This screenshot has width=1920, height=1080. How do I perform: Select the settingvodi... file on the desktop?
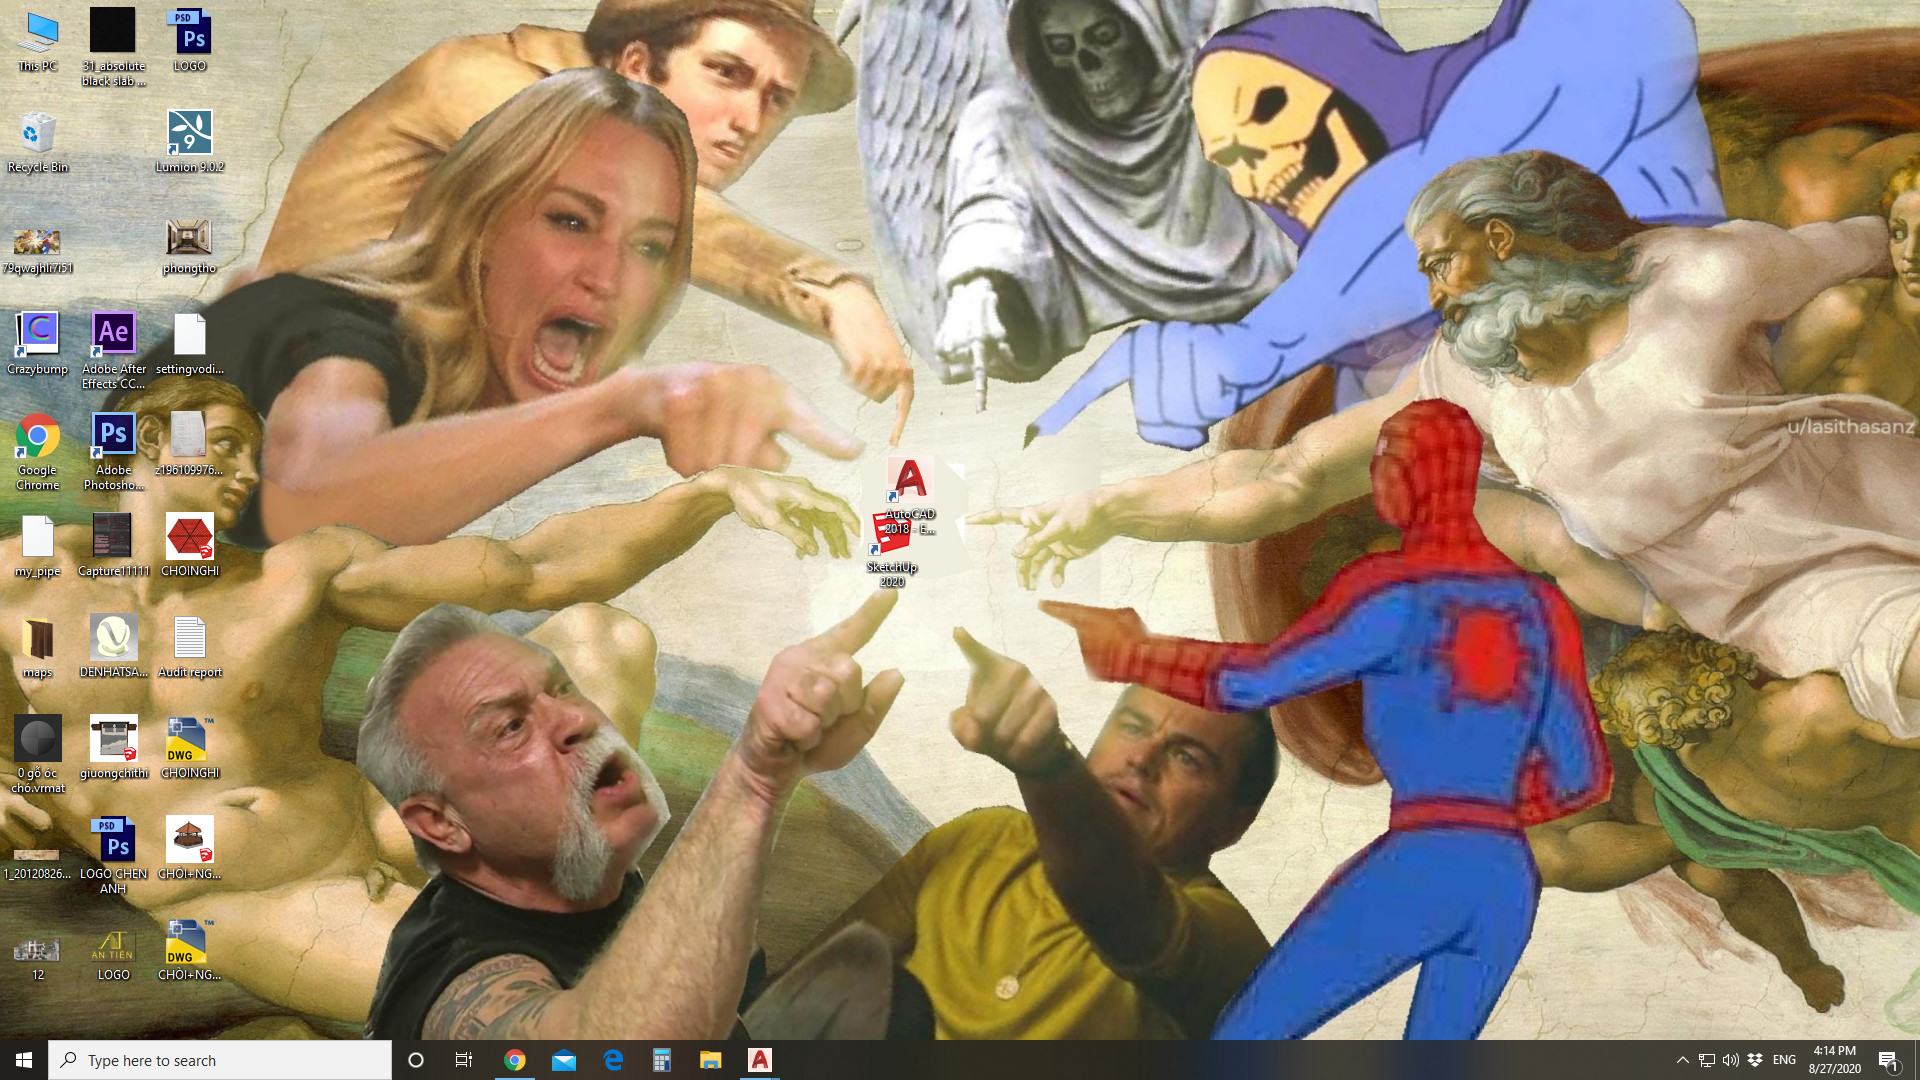pos(190,344)
